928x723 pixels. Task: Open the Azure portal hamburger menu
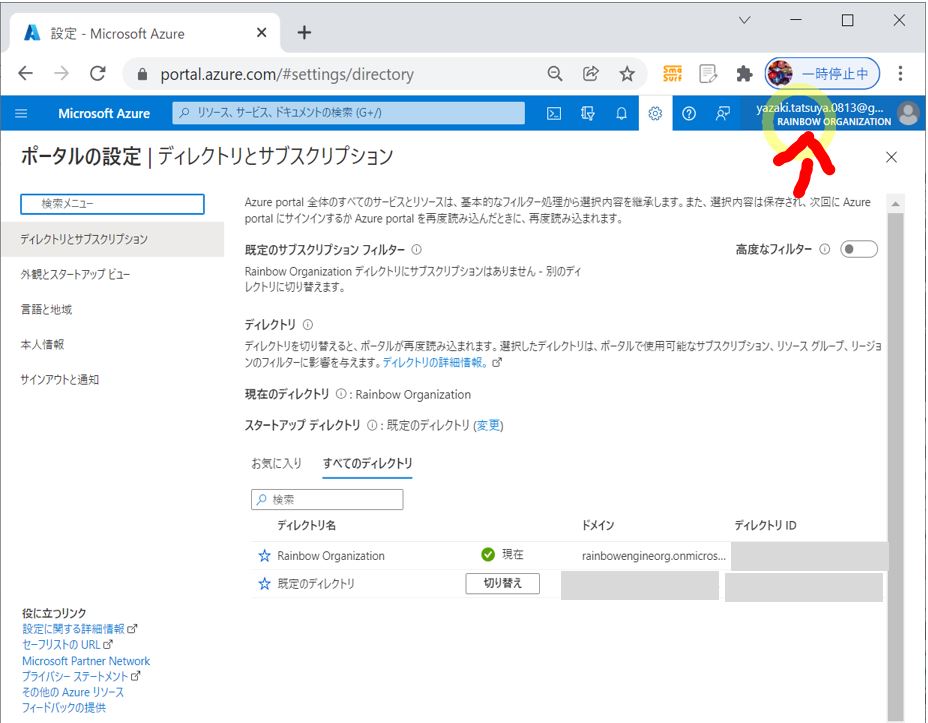[21, 113]
